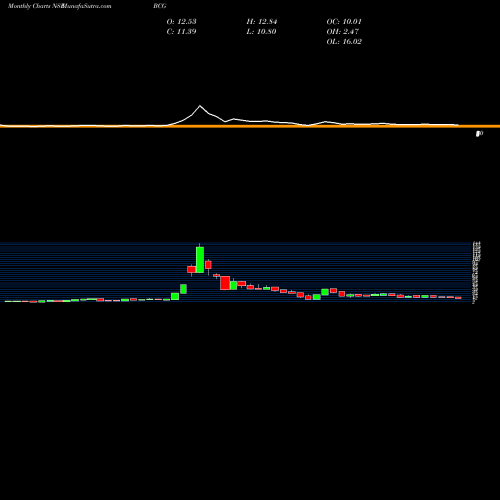Click the tallest green candlestick at the peak
Screen dimensions: 500x500
pos(200,260)
